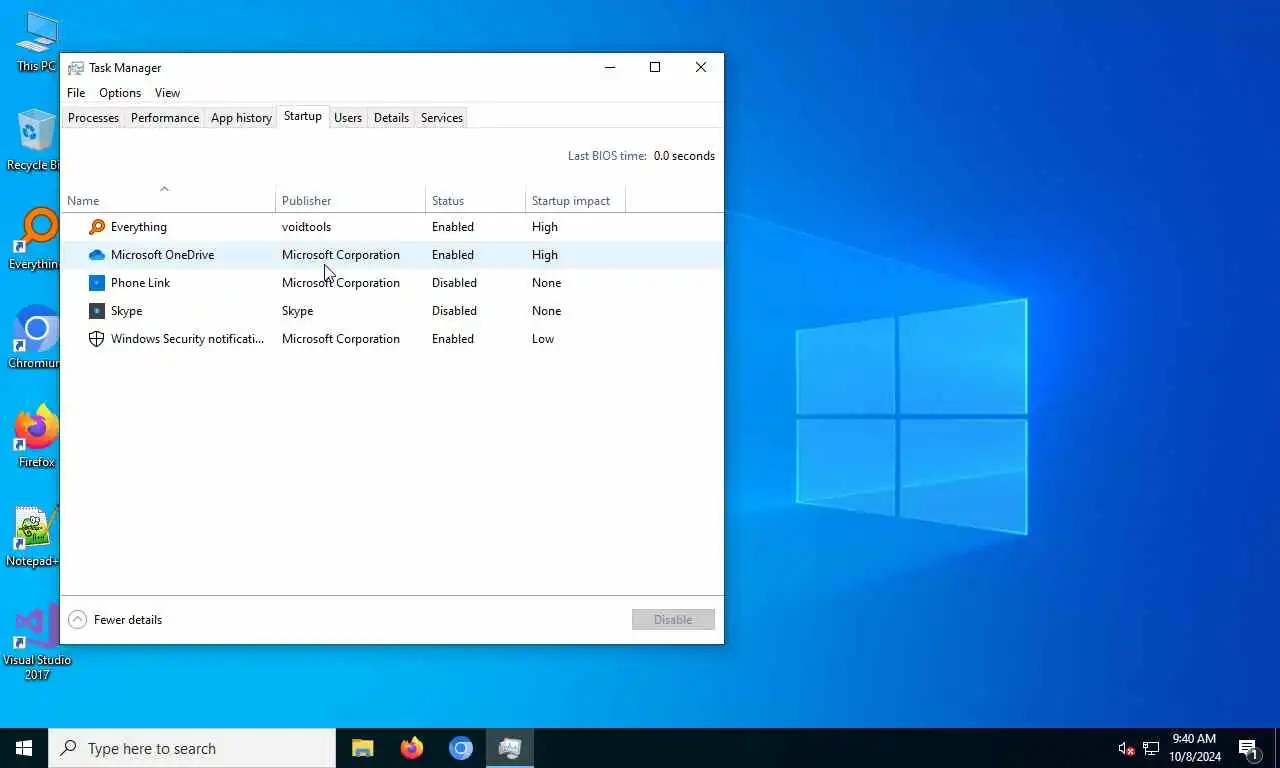The image size is (1280, 768).
Task: Switch to the Performance tab
Action: click(165, 118)
